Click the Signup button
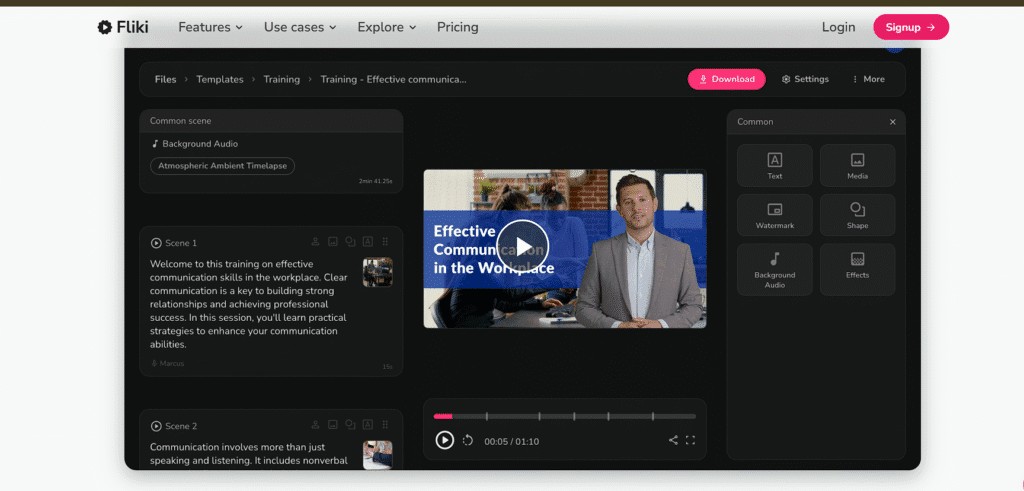This screenshot has height=491, width=1024. tap(910, 27)
